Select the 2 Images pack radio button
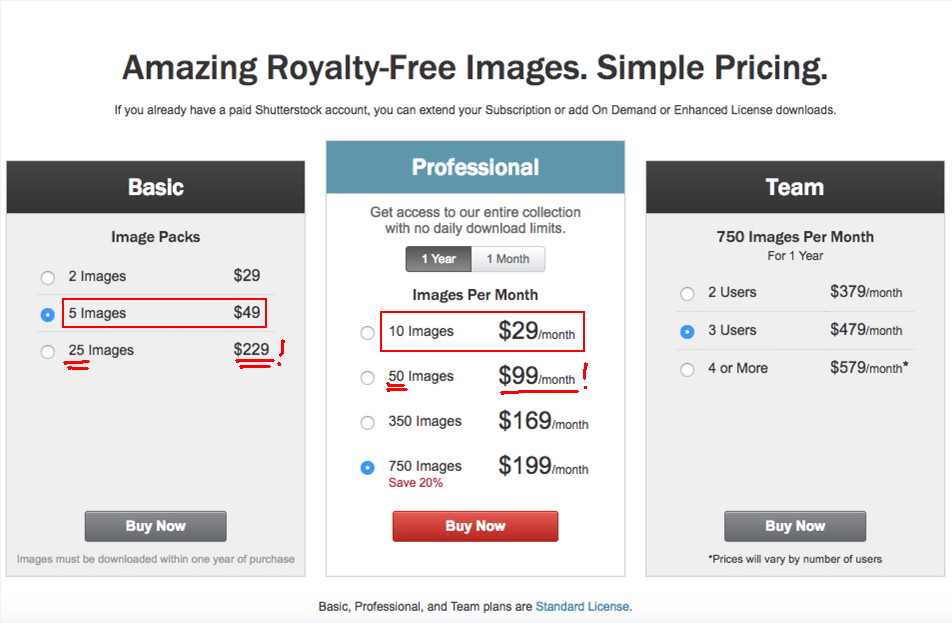This screenshot has height=623, width=952. point(48,277)
